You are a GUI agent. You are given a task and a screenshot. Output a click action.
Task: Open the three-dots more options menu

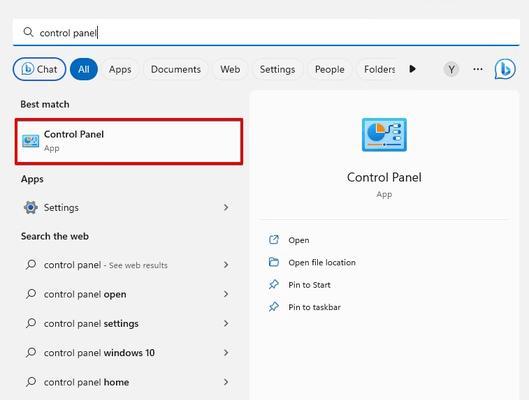478,69
